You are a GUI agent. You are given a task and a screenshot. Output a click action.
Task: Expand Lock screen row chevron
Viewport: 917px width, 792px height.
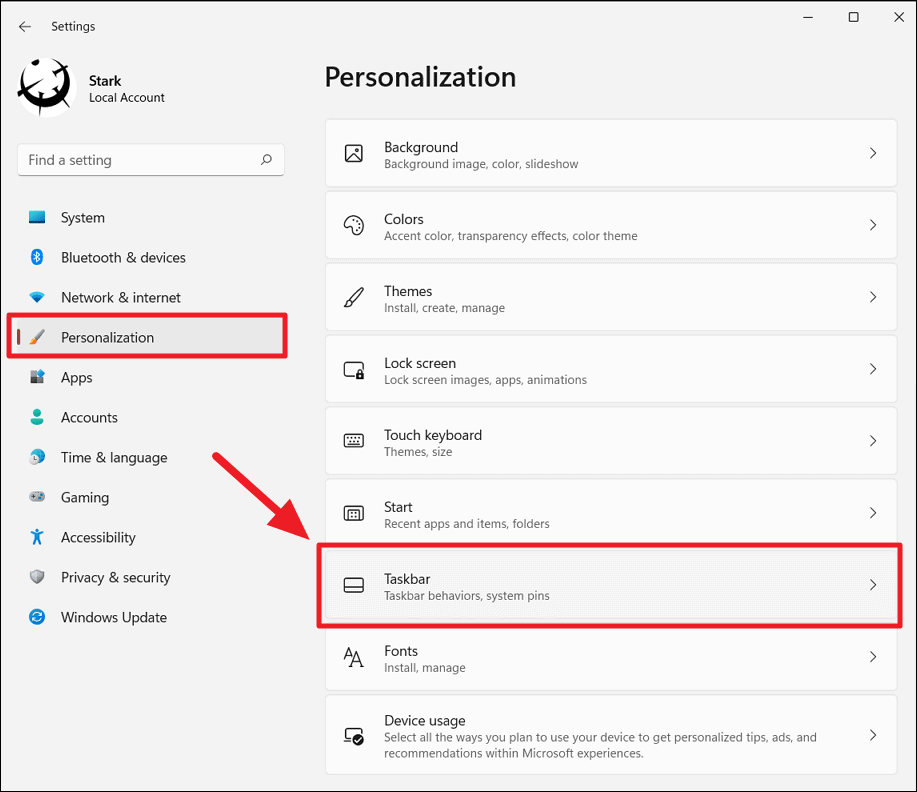point(873,369)
